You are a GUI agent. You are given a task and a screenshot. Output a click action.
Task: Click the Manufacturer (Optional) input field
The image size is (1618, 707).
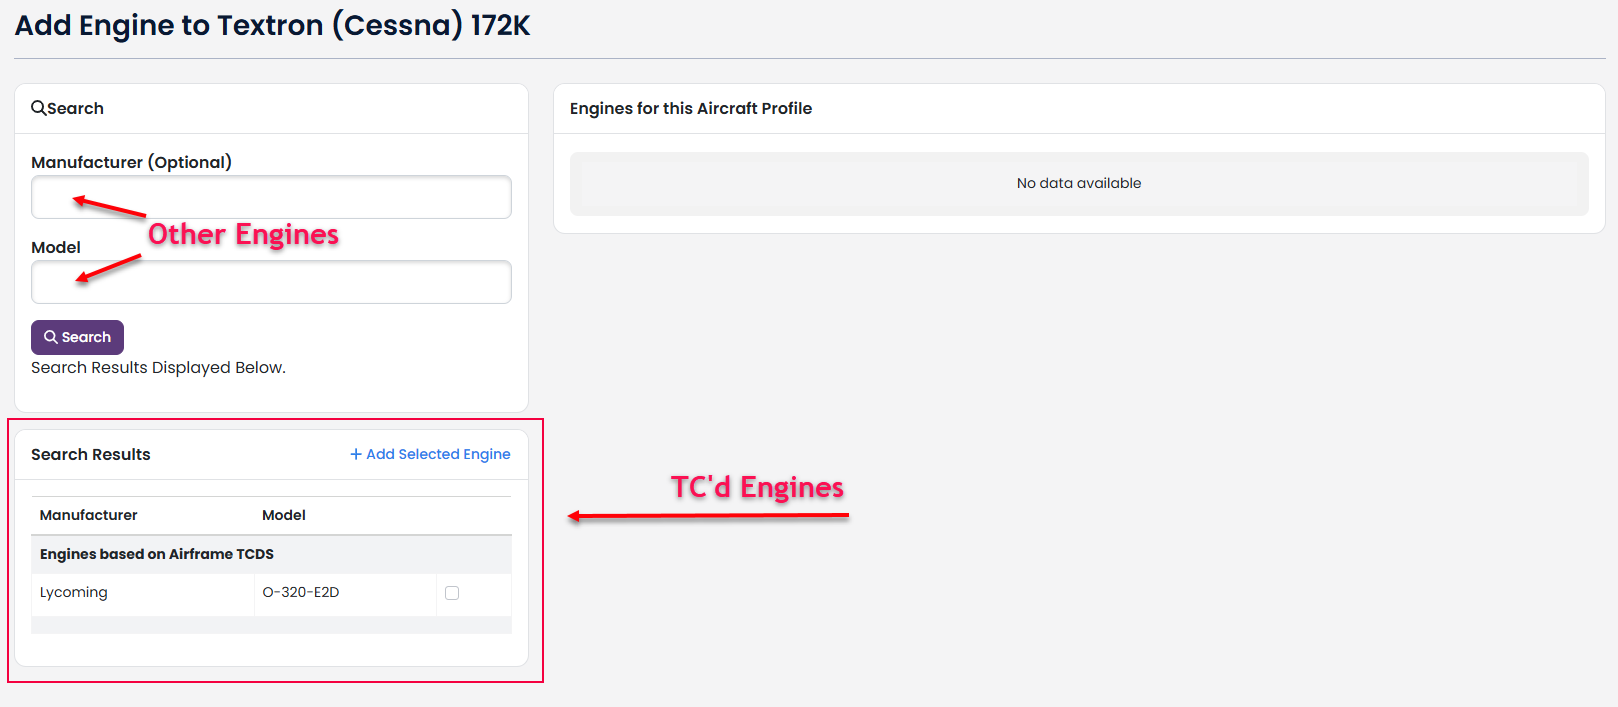point(271,197)
